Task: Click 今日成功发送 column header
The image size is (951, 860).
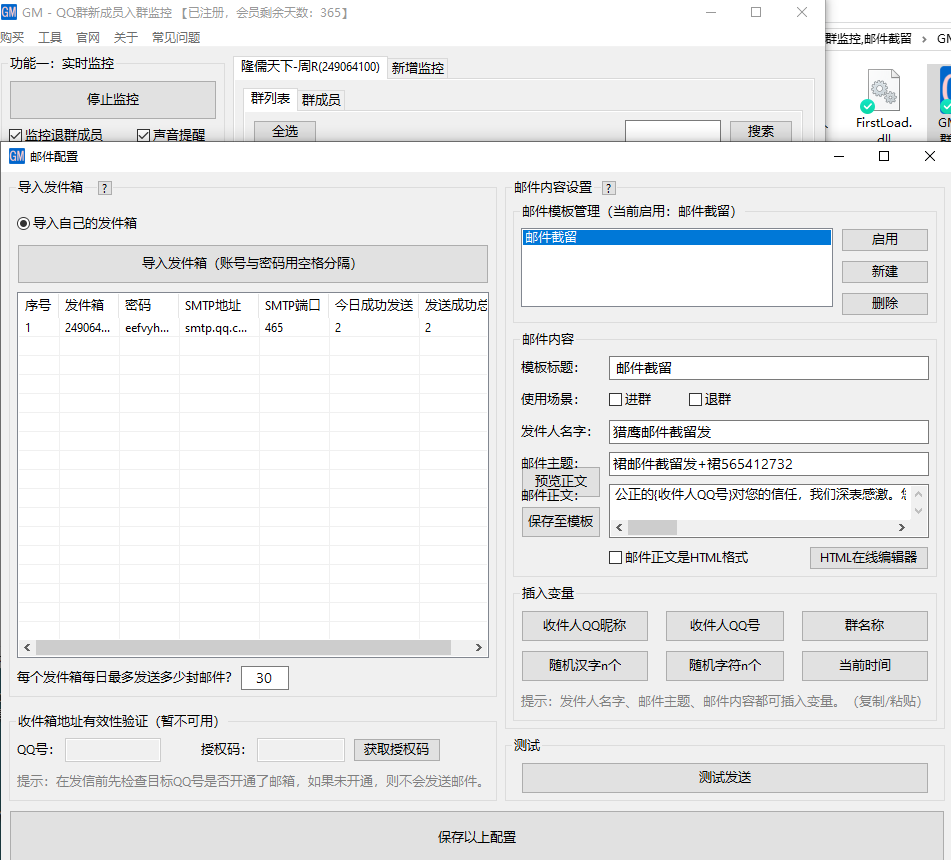Action: [x=374, y=305]
